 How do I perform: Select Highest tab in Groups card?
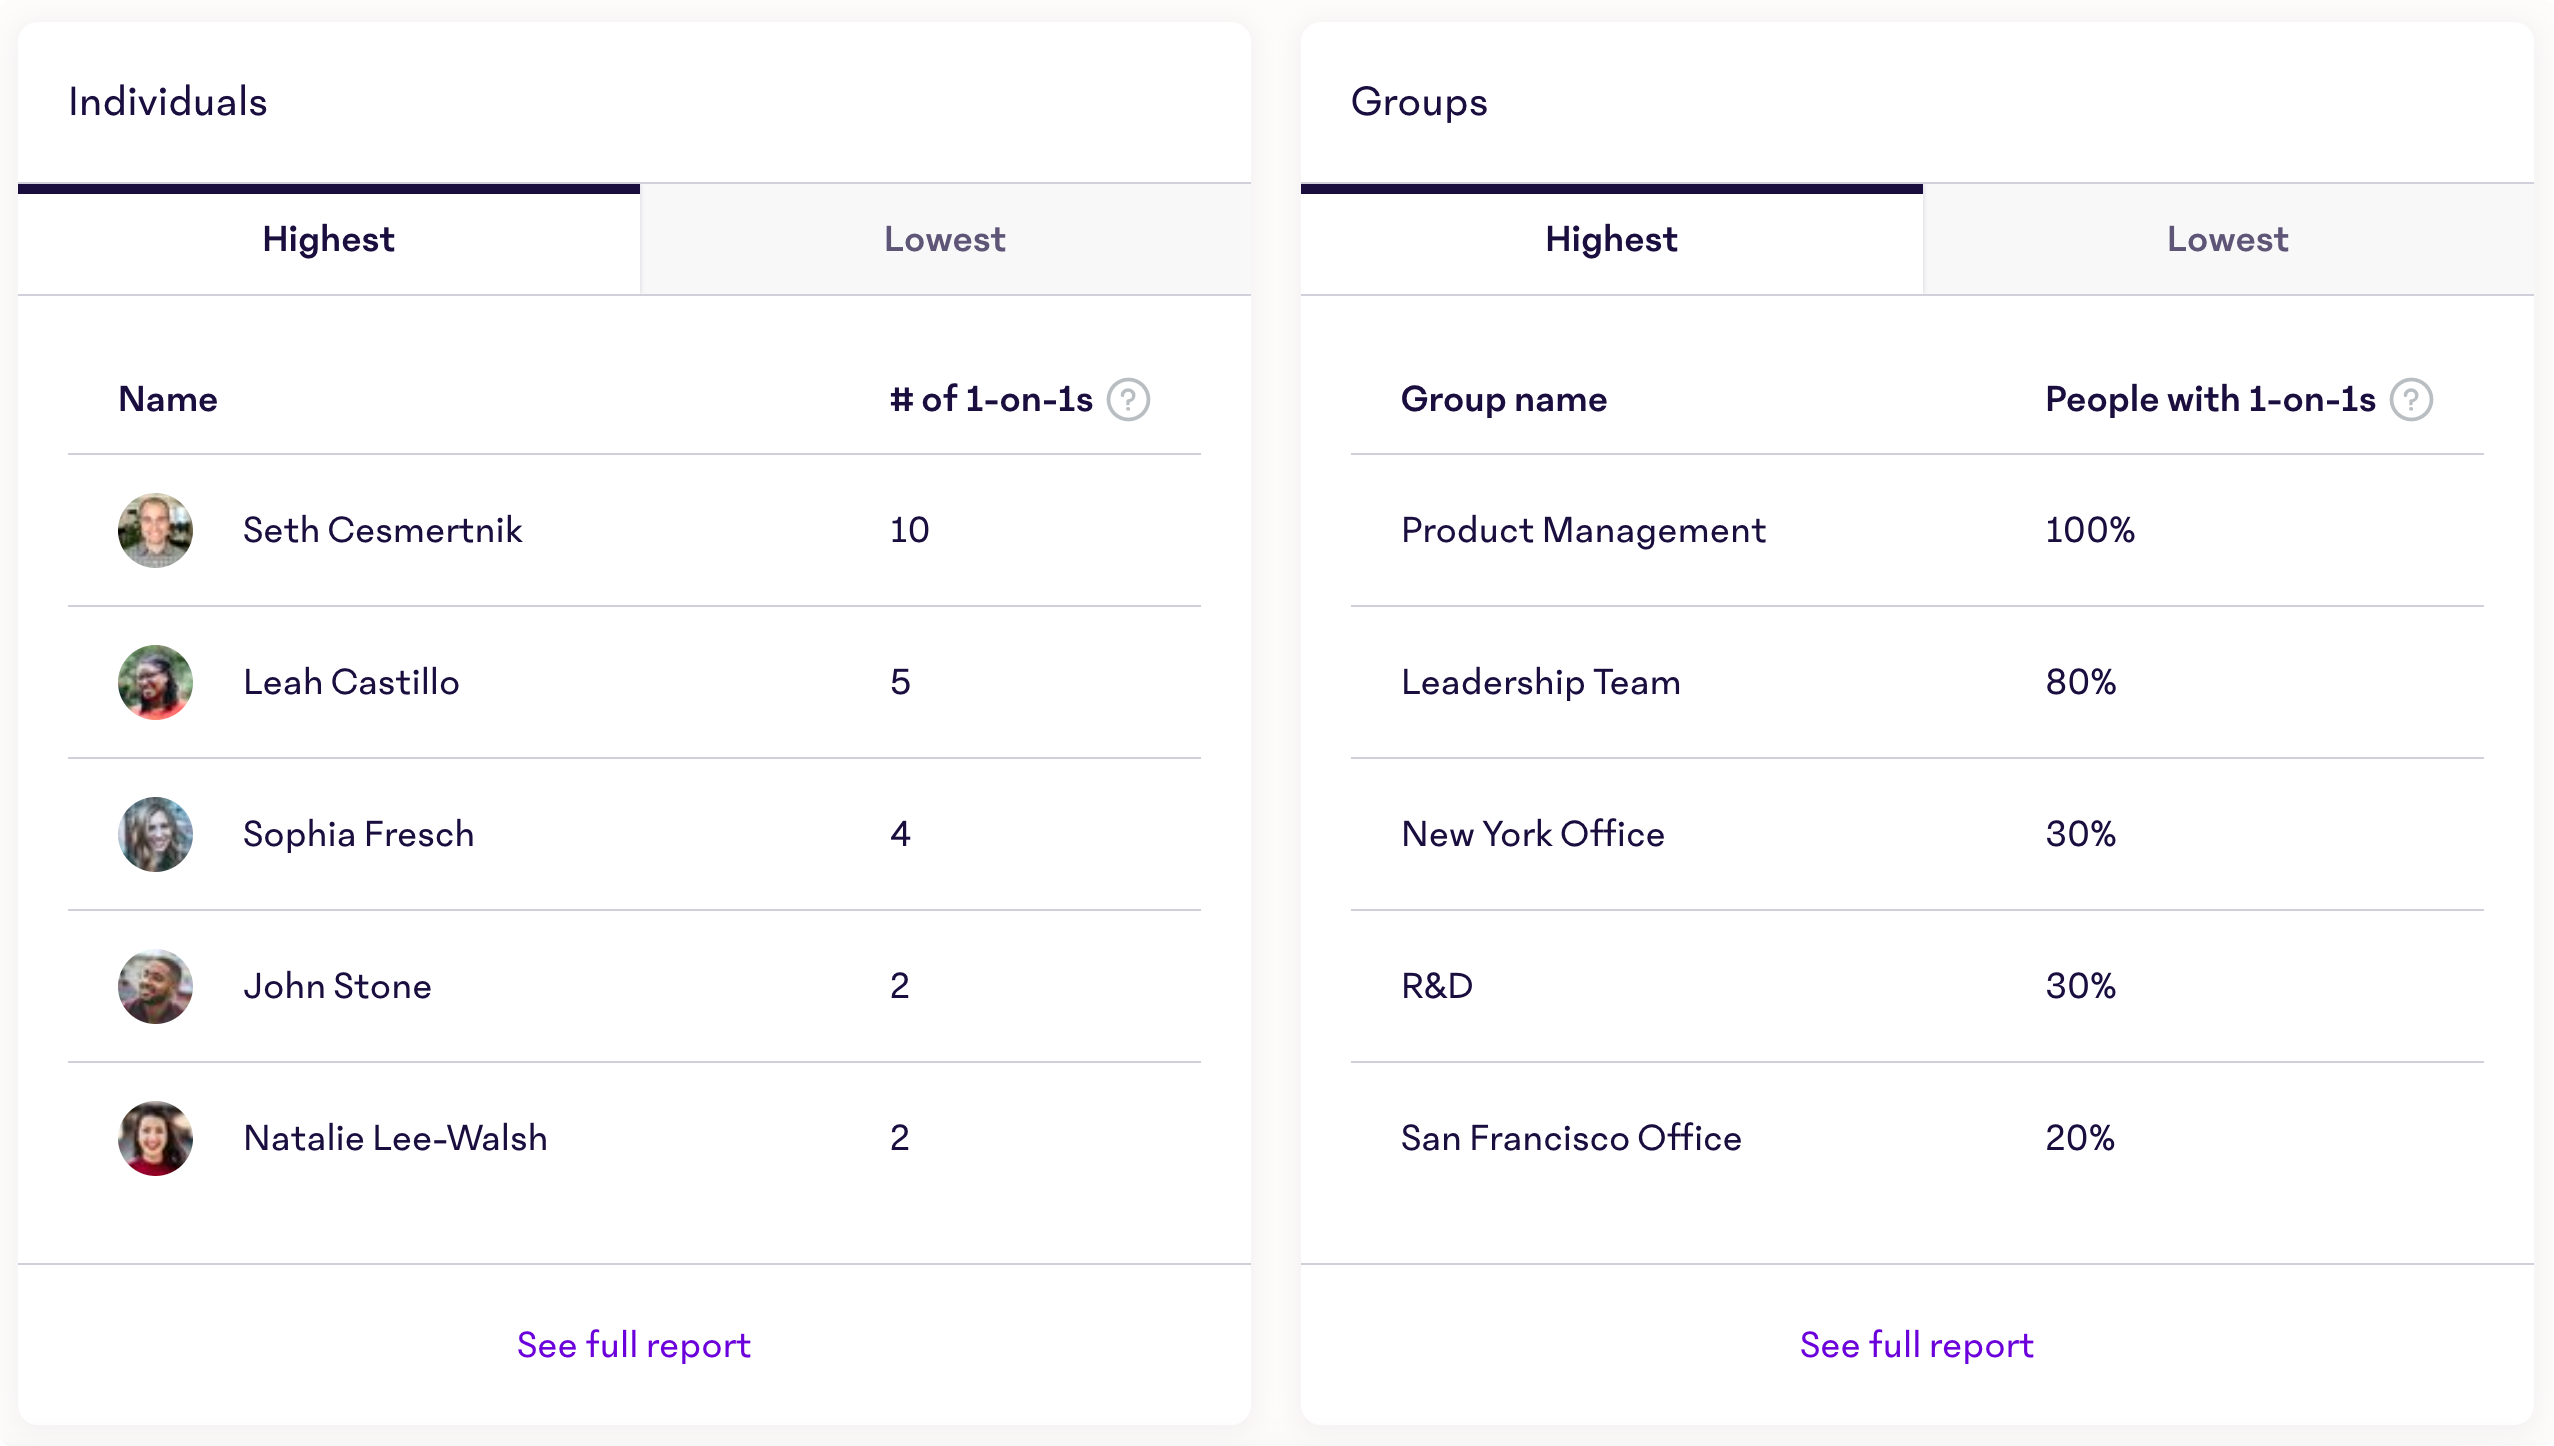[1611, 239]
